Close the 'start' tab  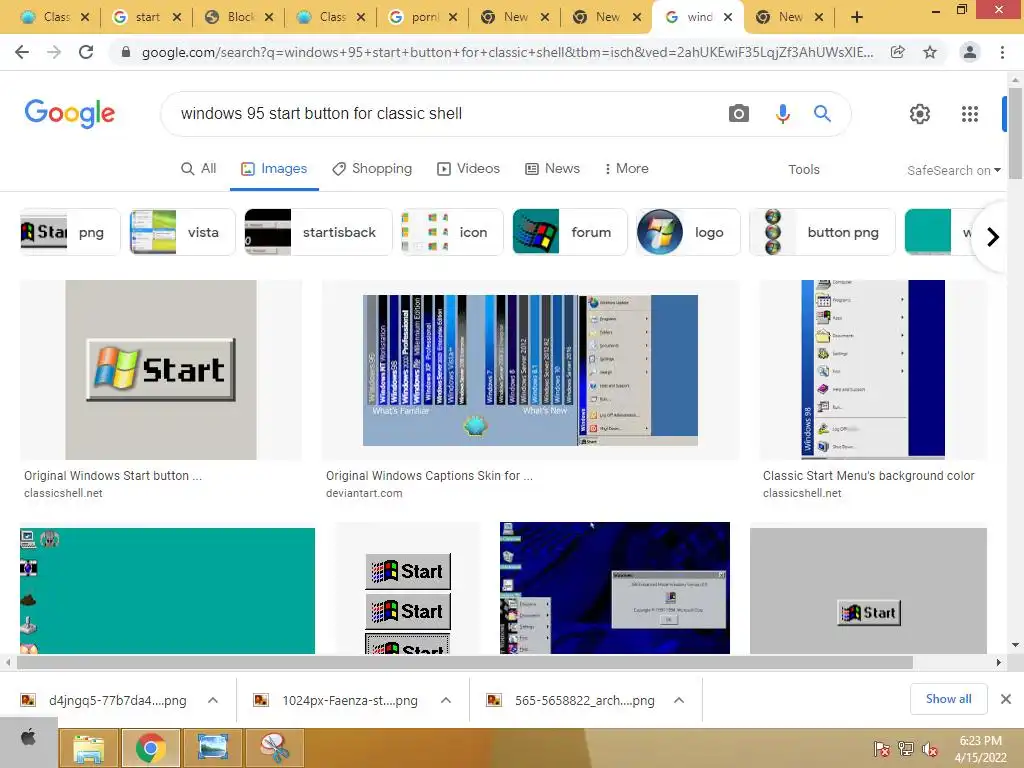coord(176,18)
